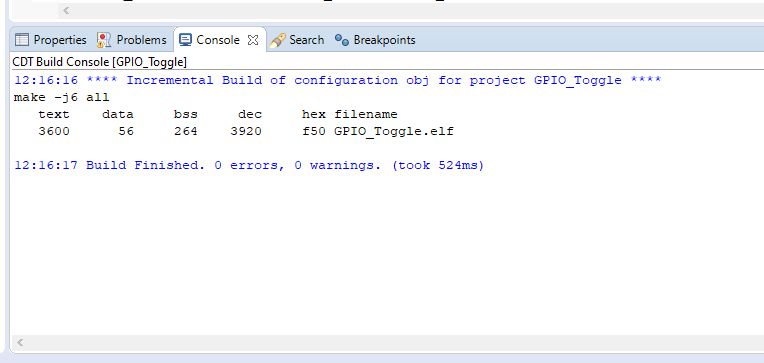This screenshot has height=363, width=764.
Task: Click the Incremental Build header line
Action: (x=338, y=80)
